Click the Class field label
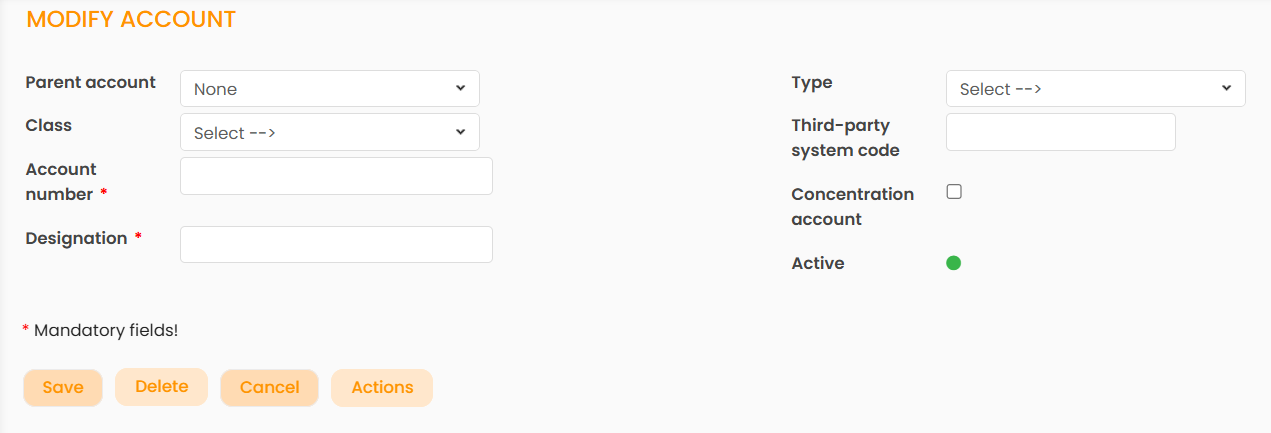Viewport: 1271px width, 433px height. point(48,125)
